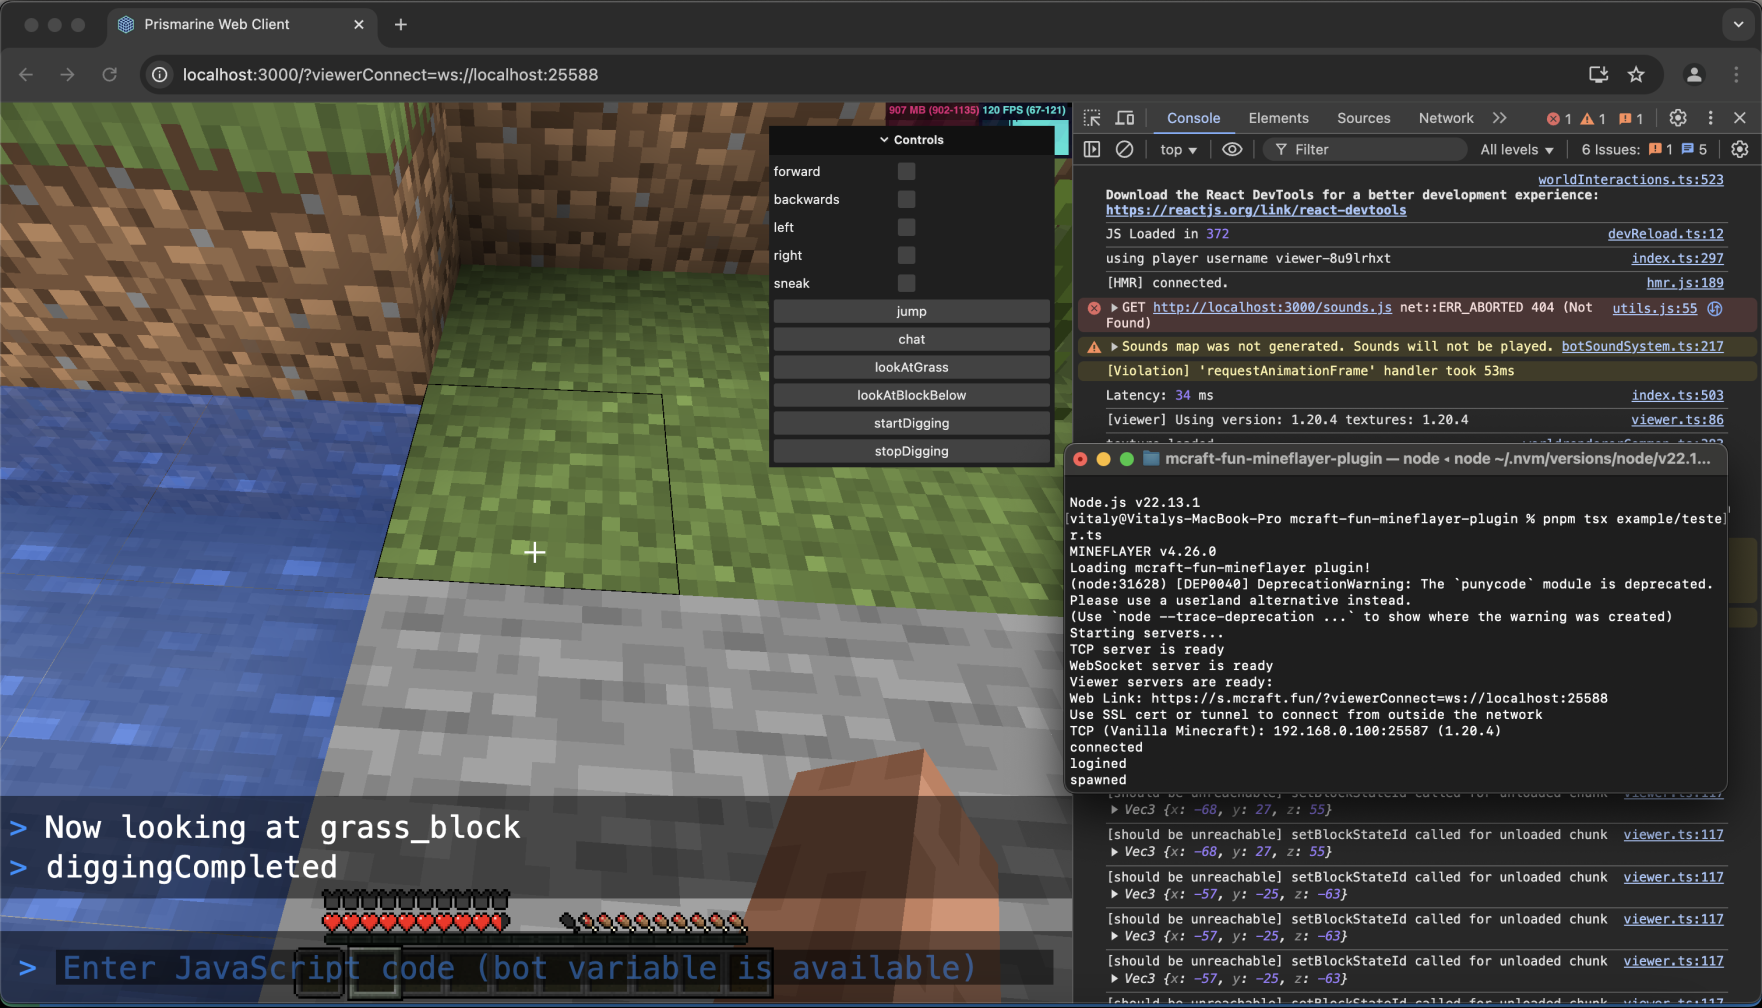This screenshot has width=1762, height=1008.
Task: Open 6 Issues panel link
Action: pos(1644,149)
